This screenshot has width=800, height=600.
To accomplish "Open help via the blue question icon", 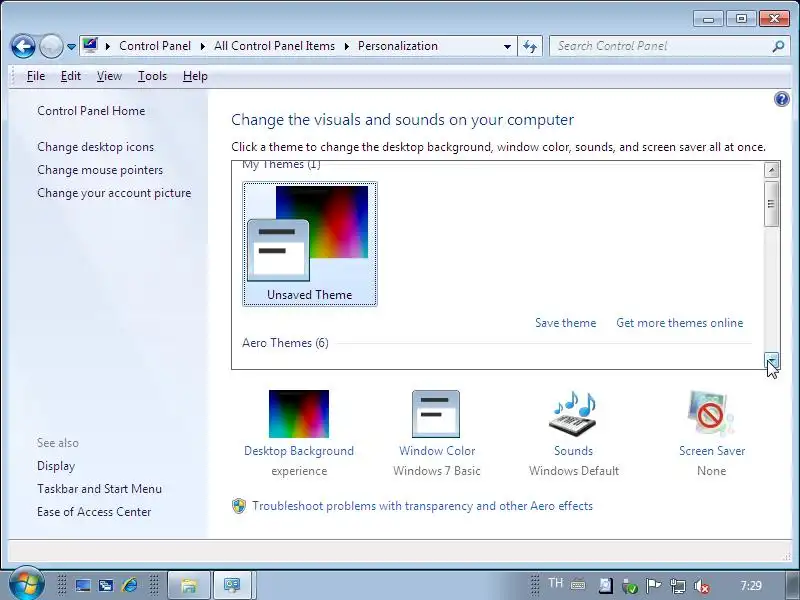I will click(781, 99).
